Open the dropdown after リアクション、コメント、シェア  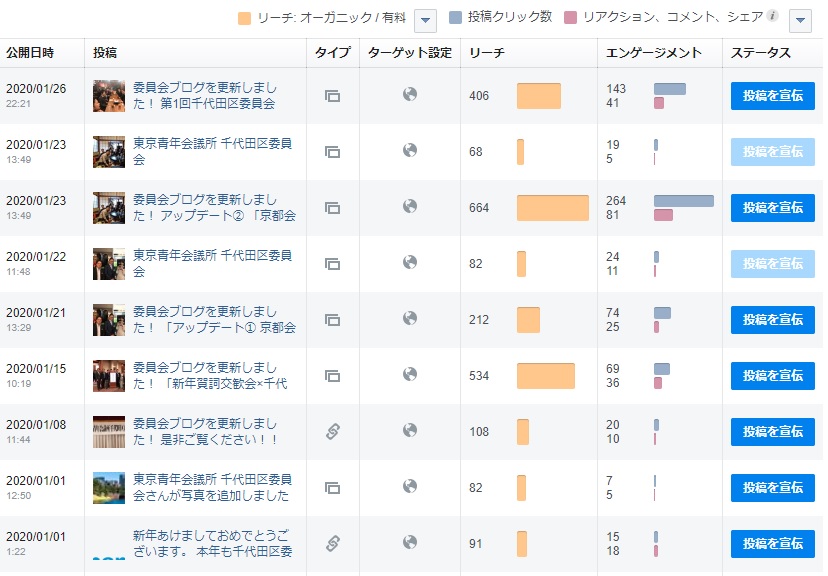[800, 20]
